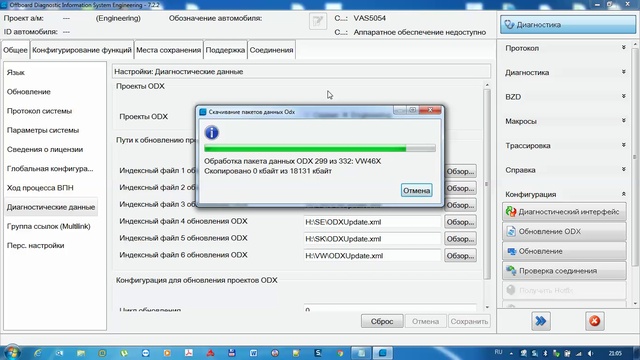Click the blue double-arrow forward button
The height and width of the screenshot is (360, 640).
(540, 321)
